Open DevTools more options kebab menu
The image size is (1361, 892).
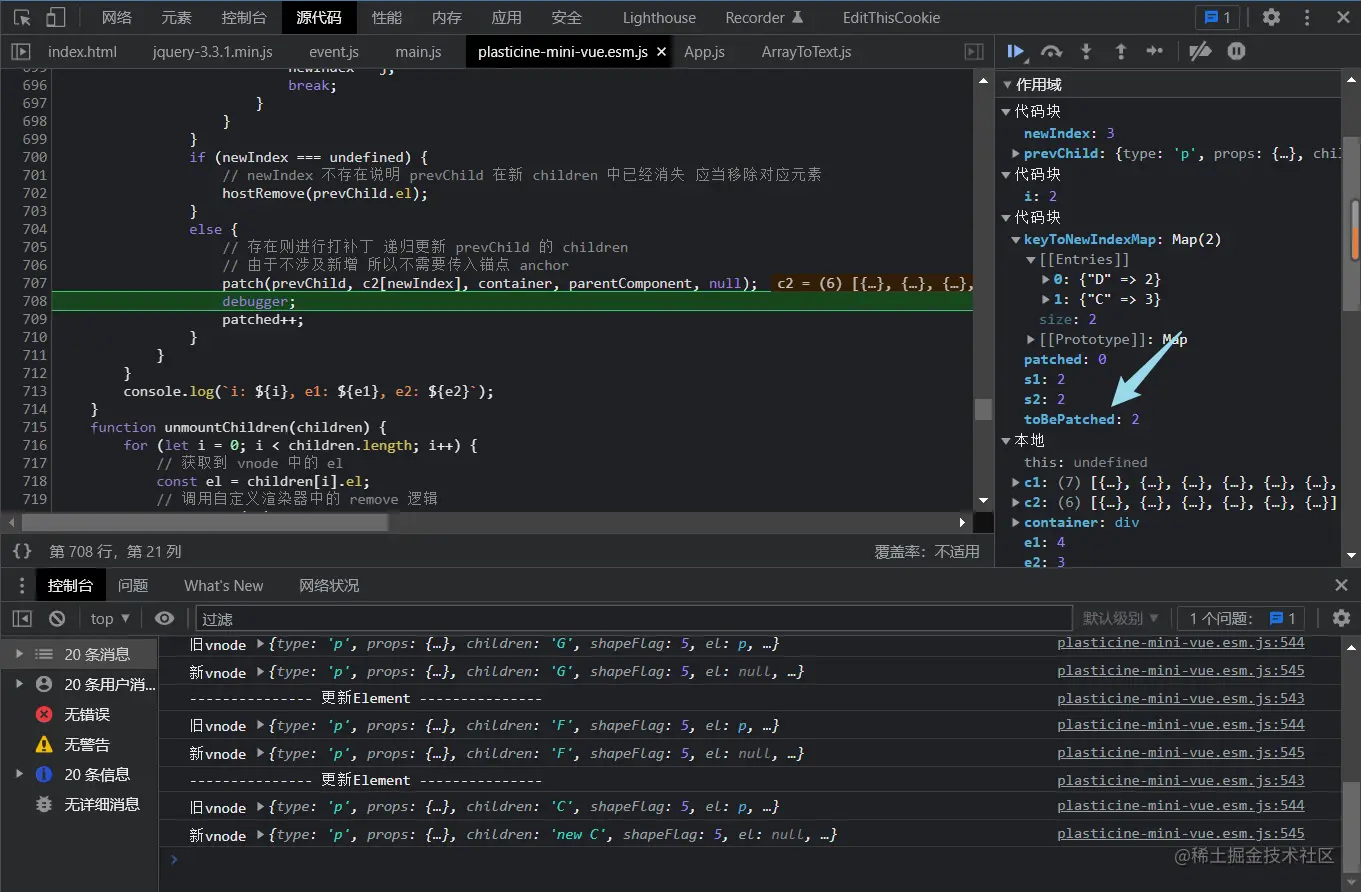coord(1306,17)
